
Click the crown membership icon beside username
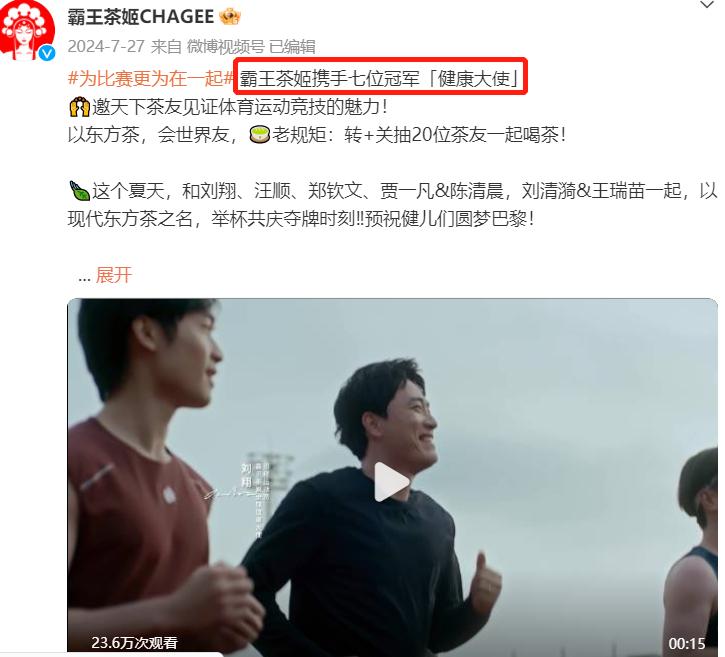pos(230,17)
